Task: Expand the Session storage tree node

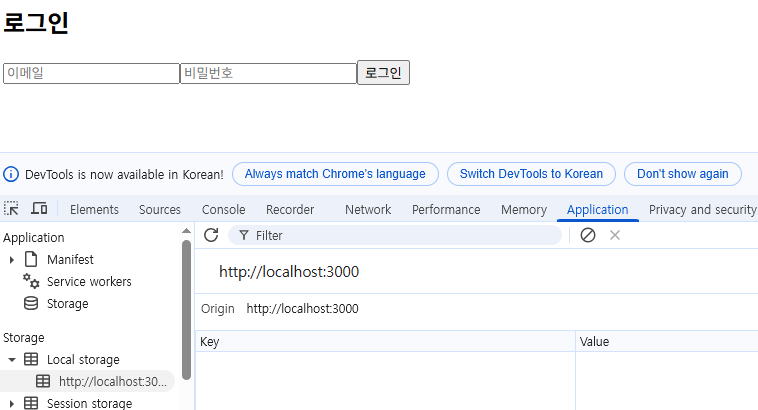Action: (x=12, y=403)
